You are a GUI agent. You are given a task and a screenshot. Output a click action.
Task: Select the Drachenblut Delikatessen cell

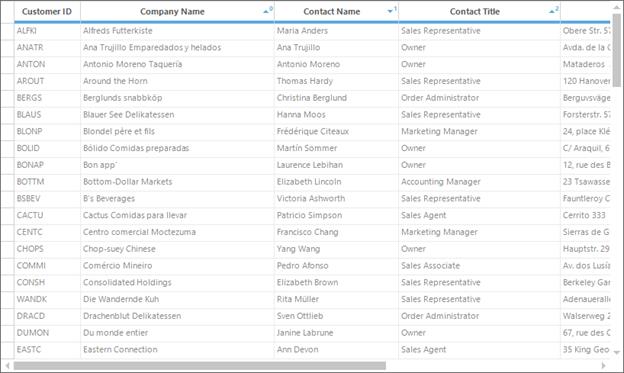(177, 316)
